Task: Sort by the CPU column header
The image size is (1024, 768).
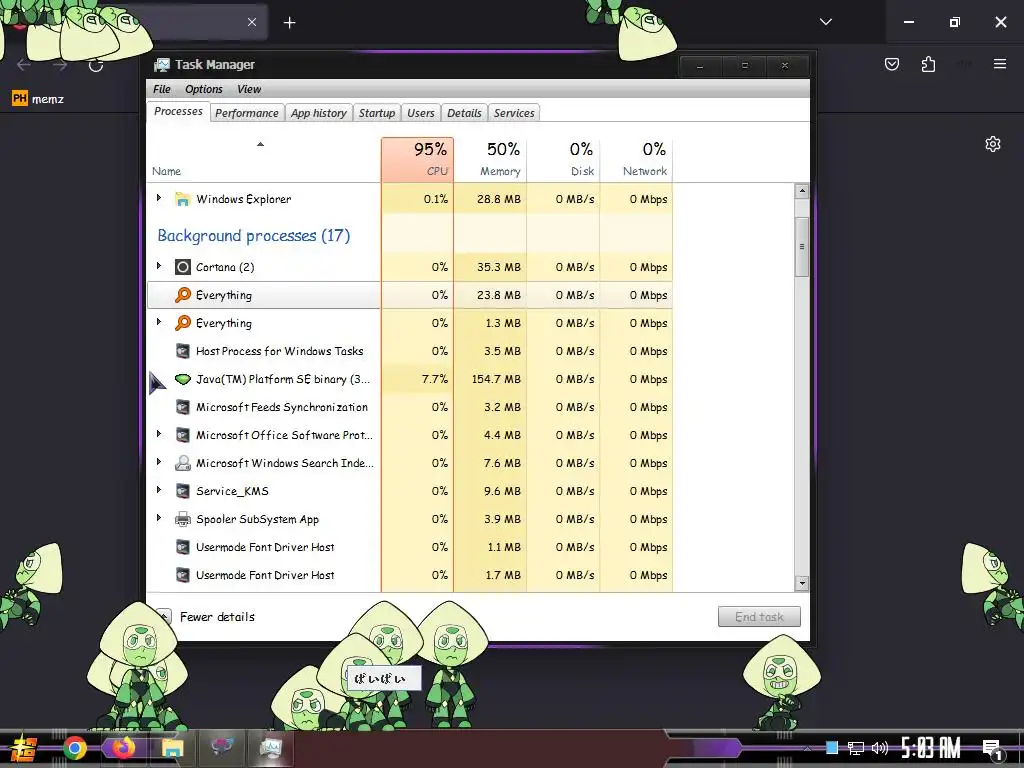Action: pyautogui.click(x=417, y=159)
